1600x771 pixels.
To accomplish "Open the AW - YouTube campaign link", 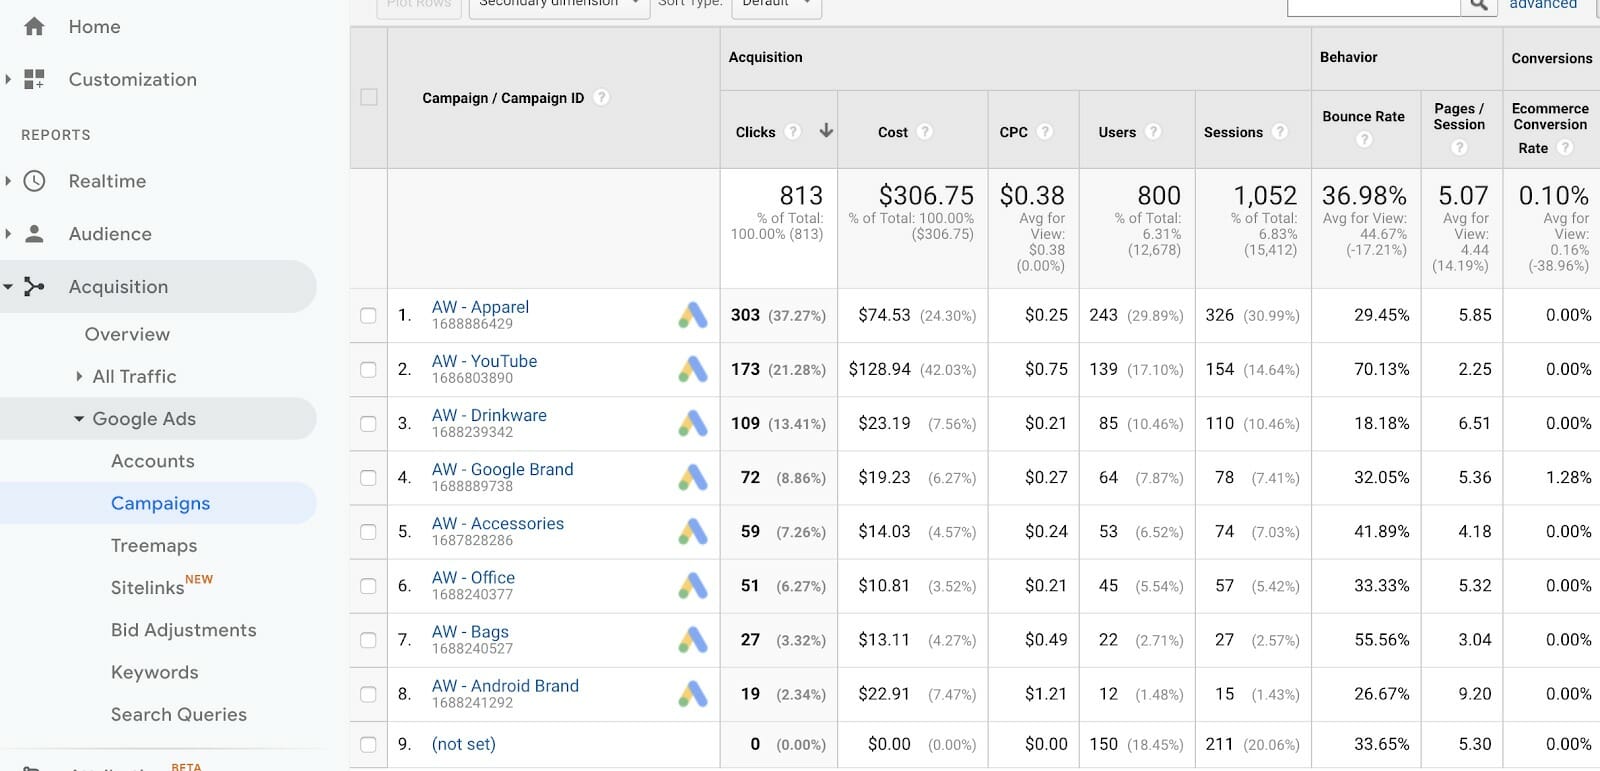I will 484,361.
